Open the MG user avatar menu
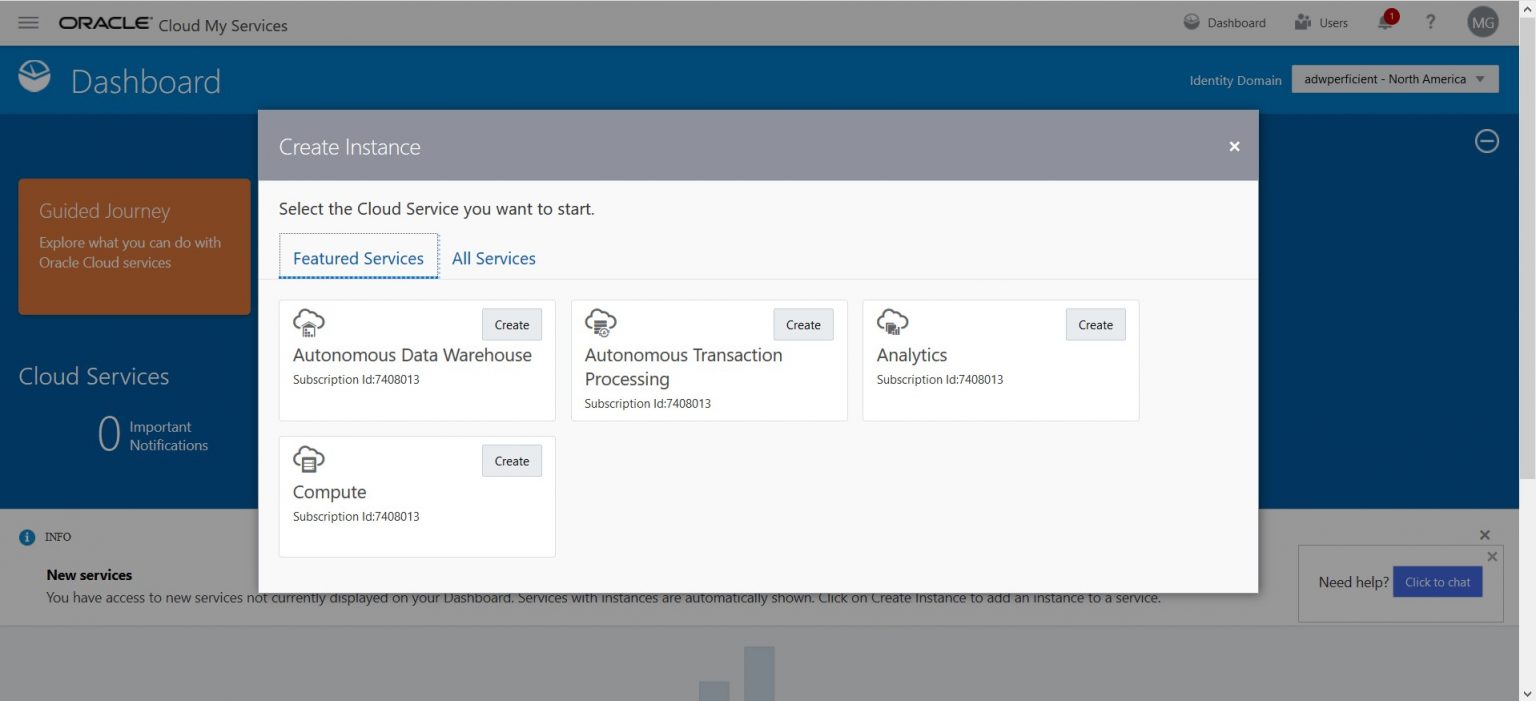The image size is (1536, 701). click(1482, 22)
